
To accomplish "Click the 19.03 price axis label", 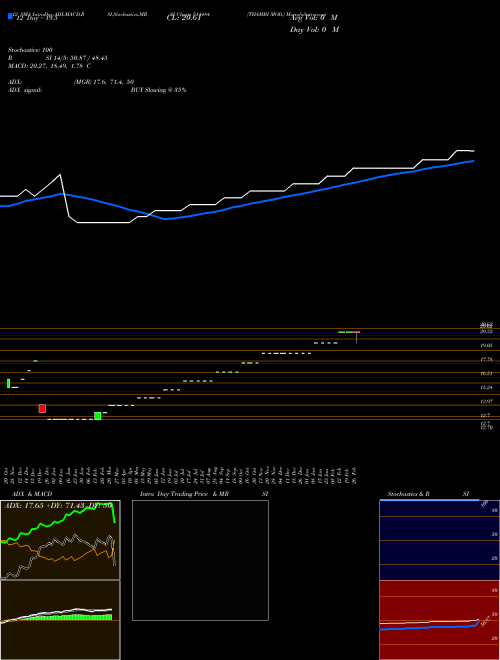I will 487,345.
